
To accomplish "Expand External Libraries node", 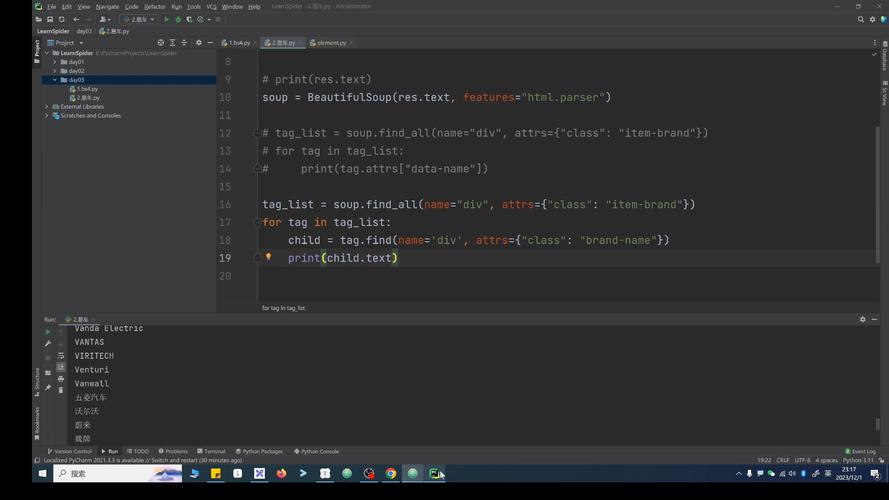I will [47, 107].
